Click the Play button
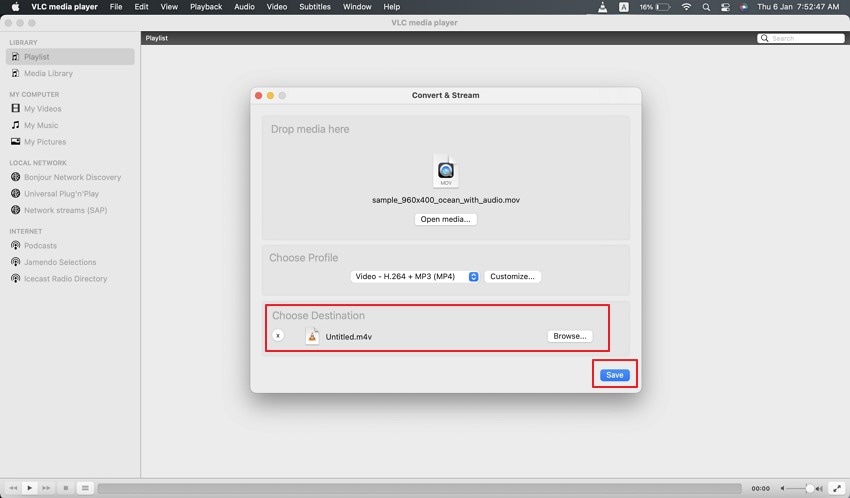 pos(30,488)
